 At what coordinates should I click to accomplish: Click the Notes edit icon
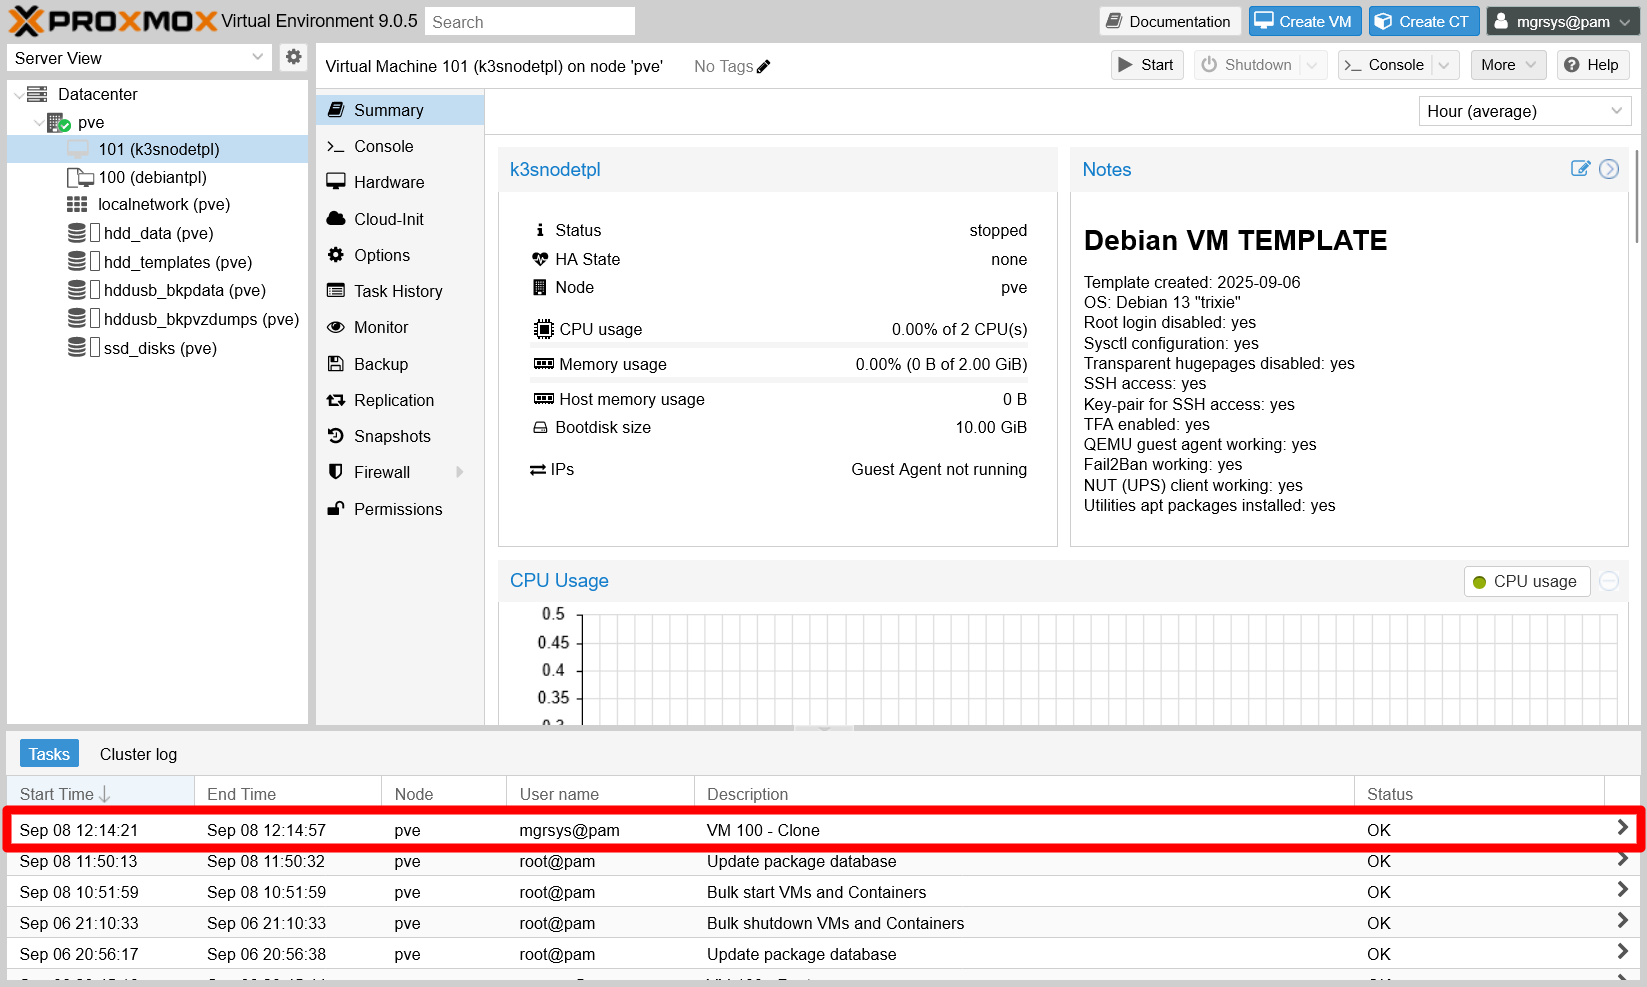tap(1580, 169)
